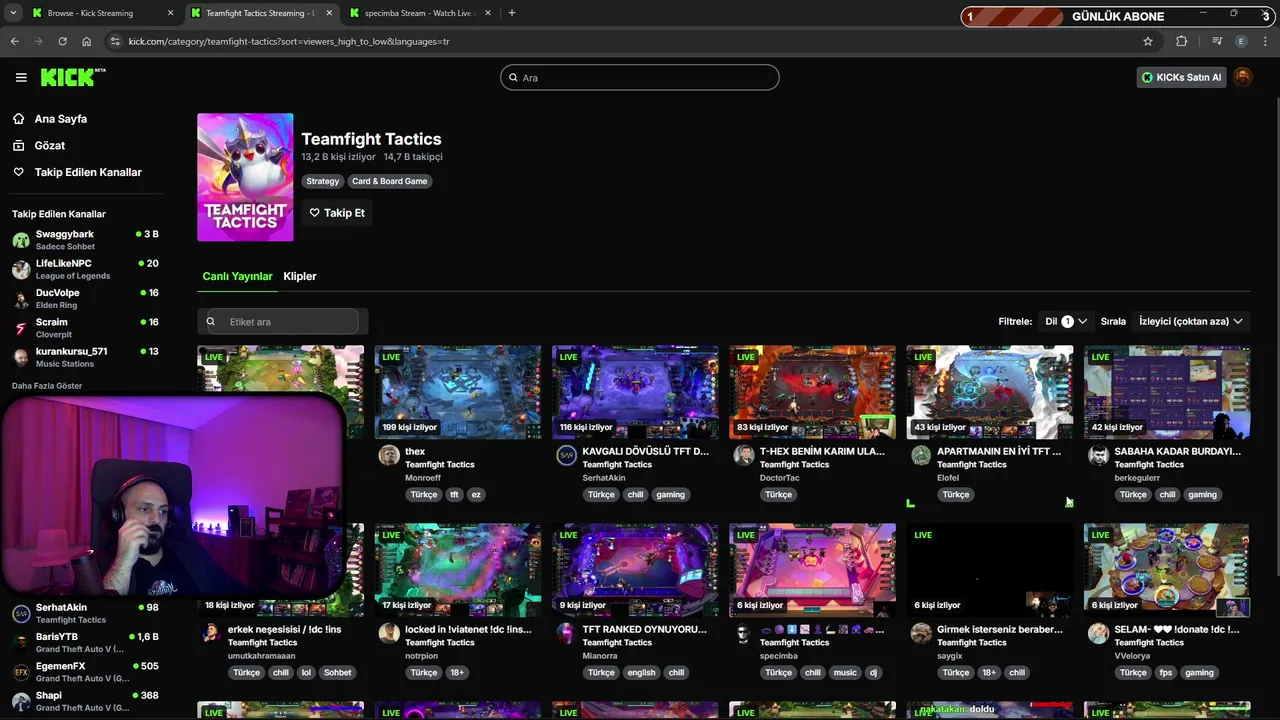
Task: Reload the page
Action: tap(62, 41)
